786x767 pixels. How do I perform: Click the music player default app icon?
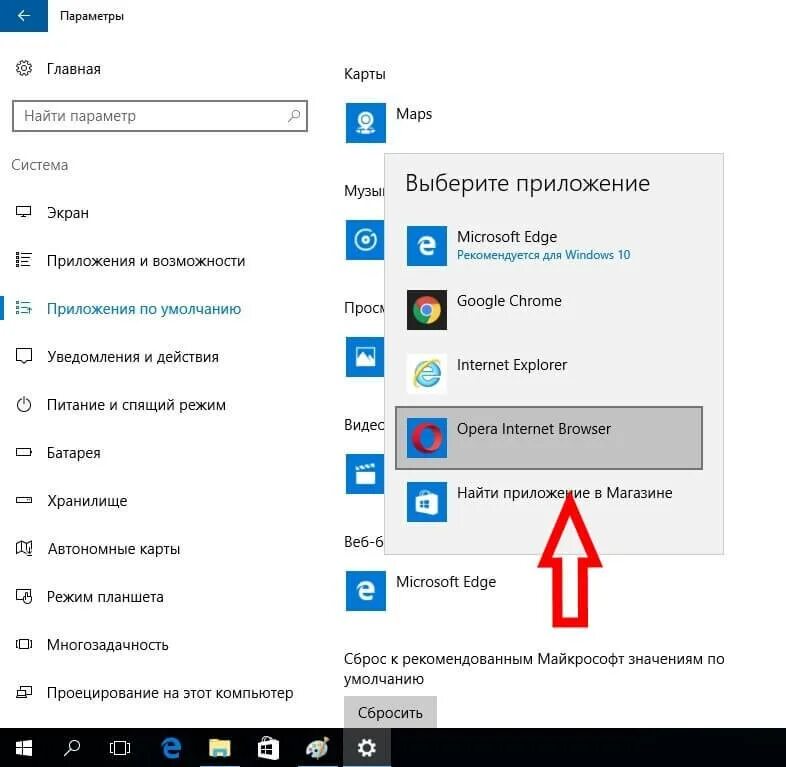[365, 240]
